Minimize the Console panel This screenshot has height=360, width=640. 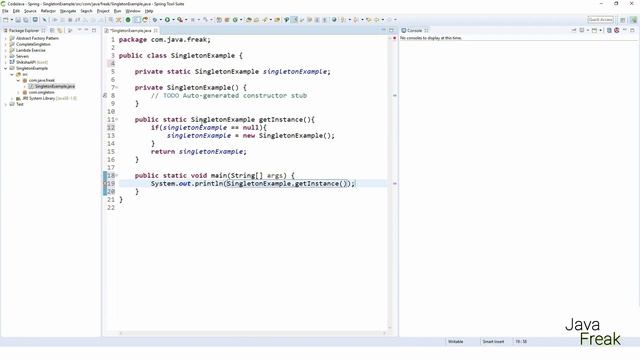coord(624,30)
